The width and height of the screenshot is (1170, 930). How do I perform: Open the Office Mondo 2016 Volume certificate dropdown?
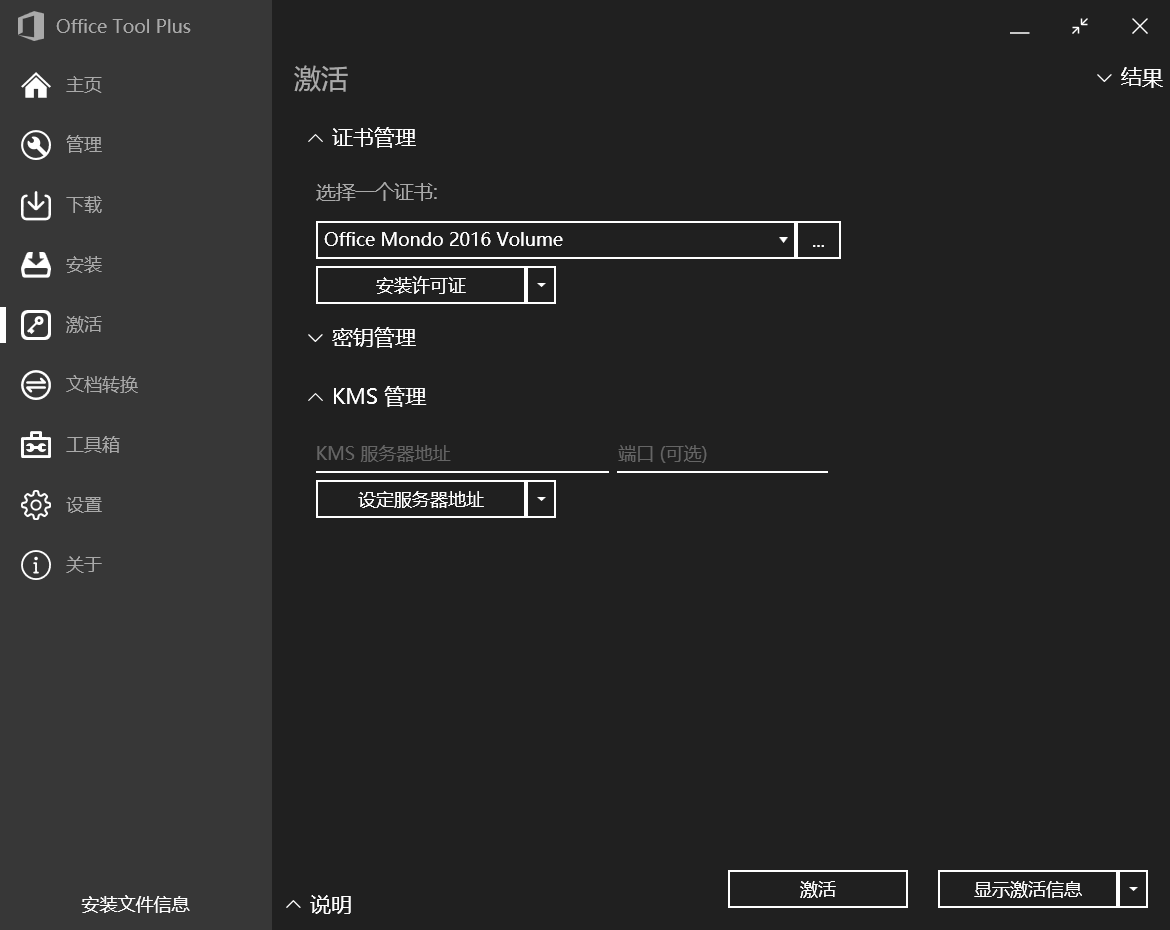point(556,240)
